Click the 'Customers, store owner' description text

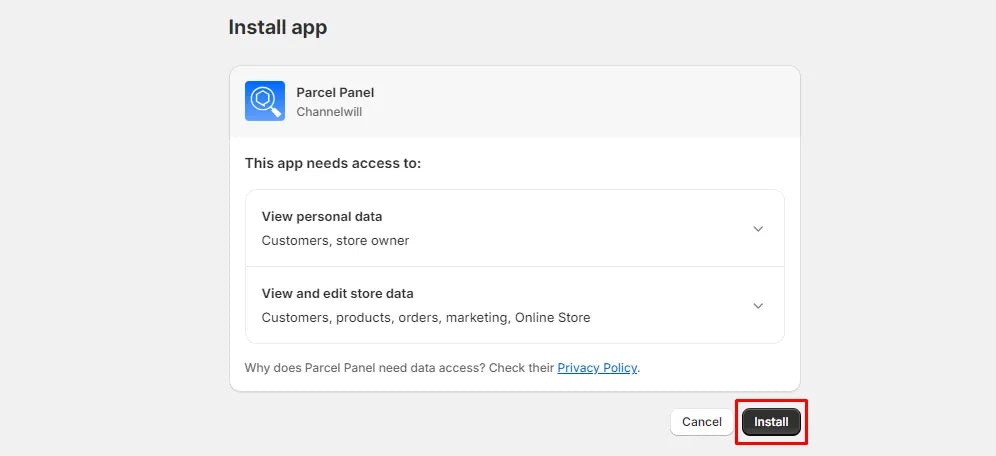[335, 241]
